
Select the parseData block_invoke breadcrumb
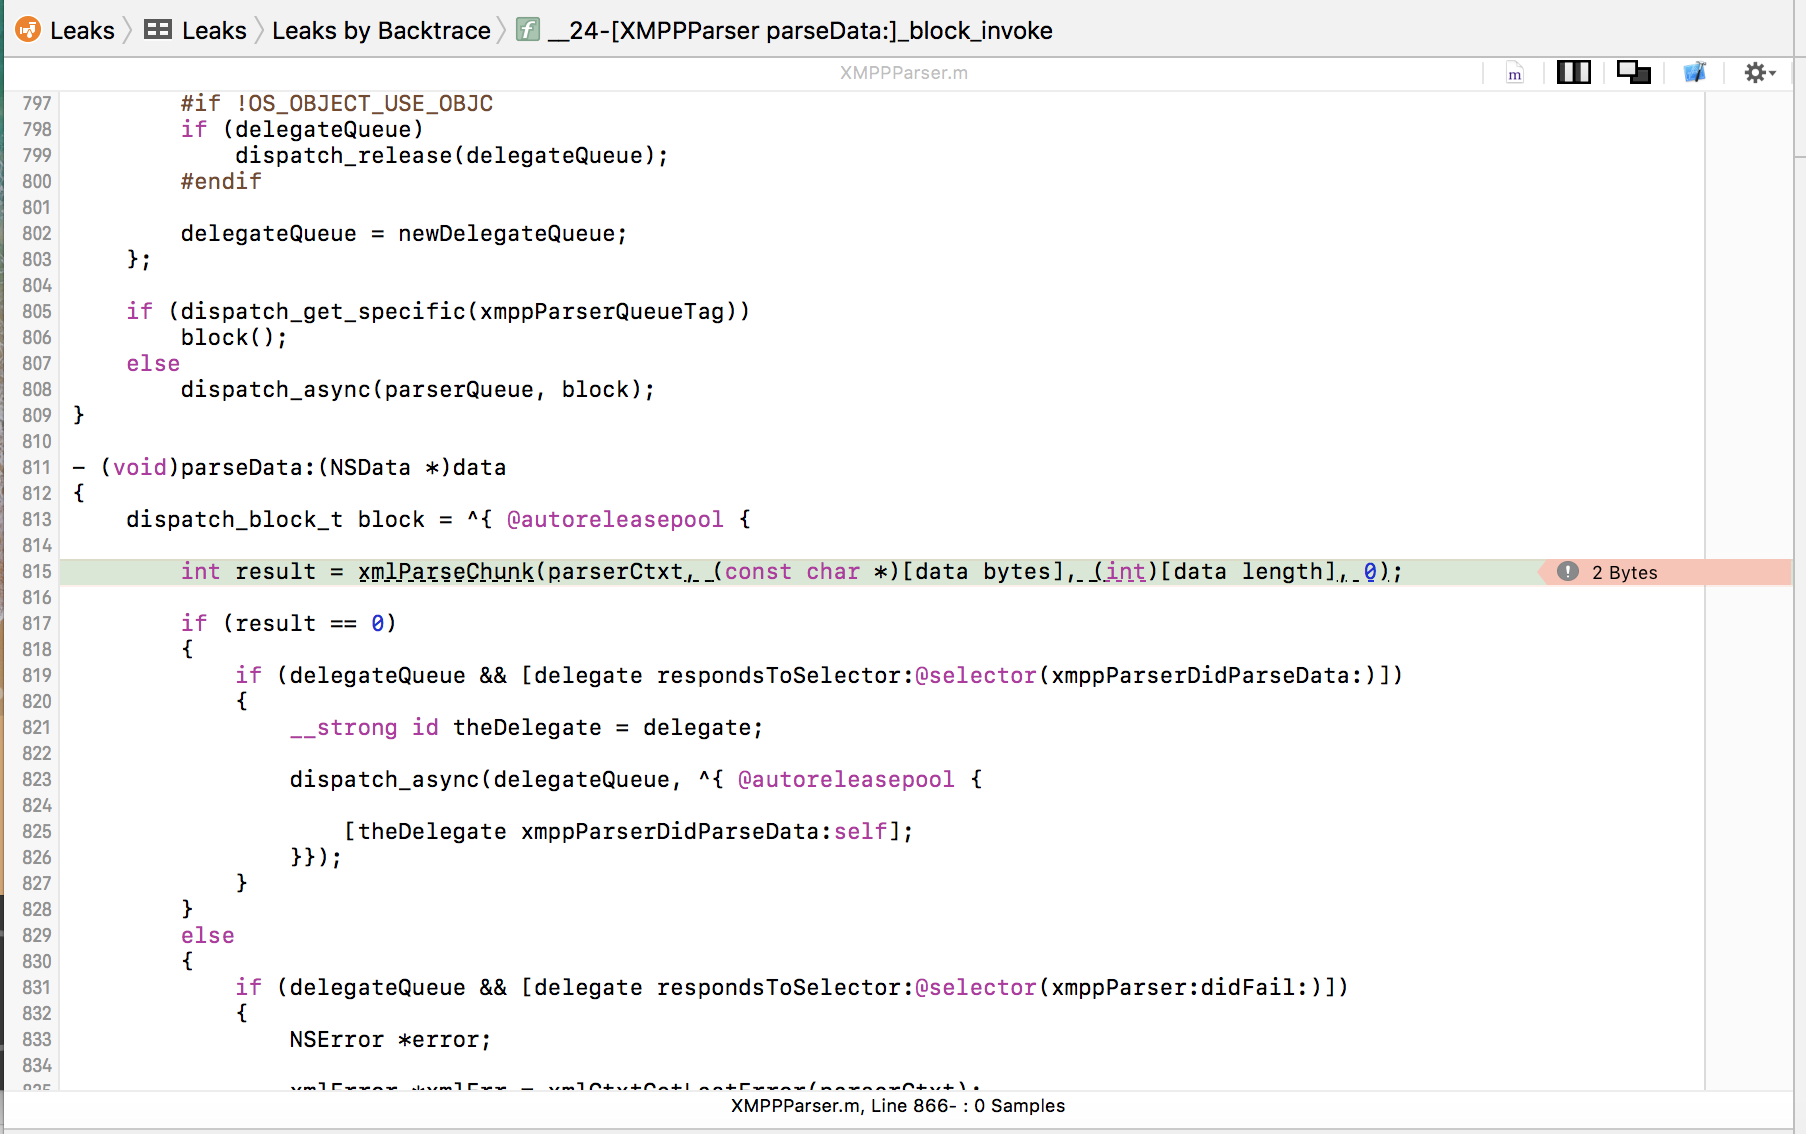tap(800, 31)
